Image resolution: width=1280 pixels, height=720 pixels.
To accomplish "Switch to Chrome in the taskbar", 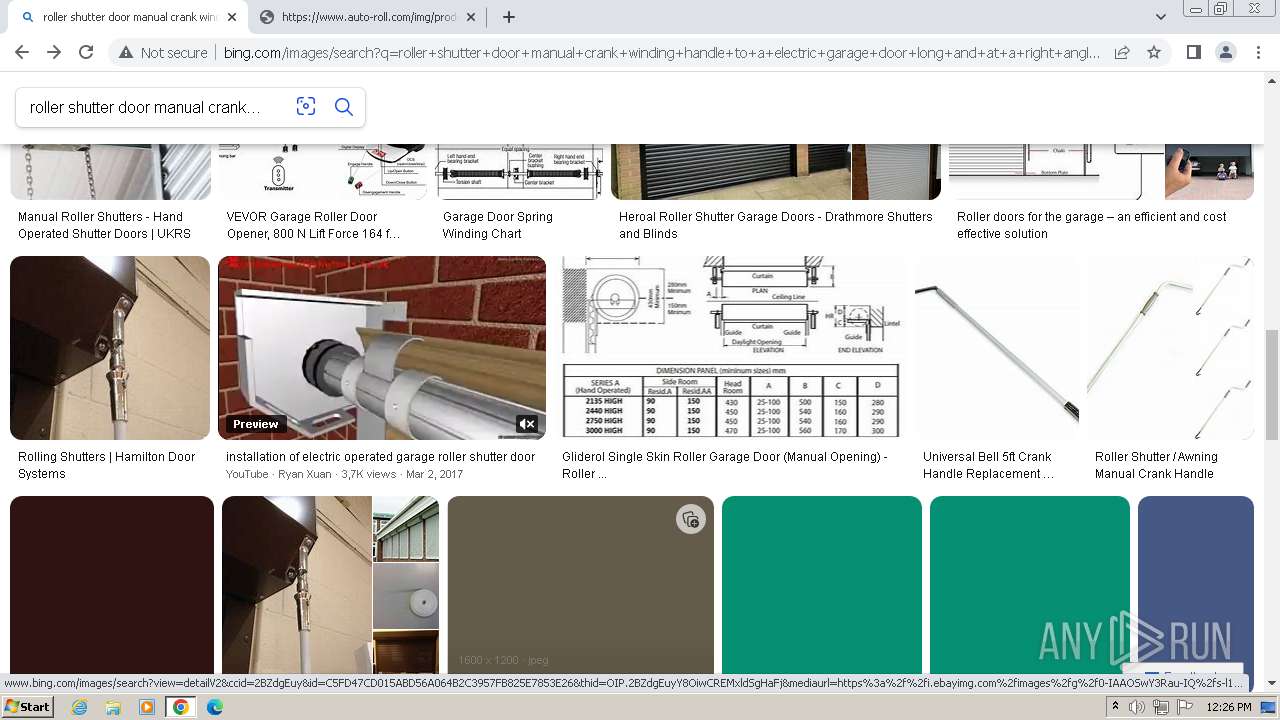I will (x=181, y=707).
